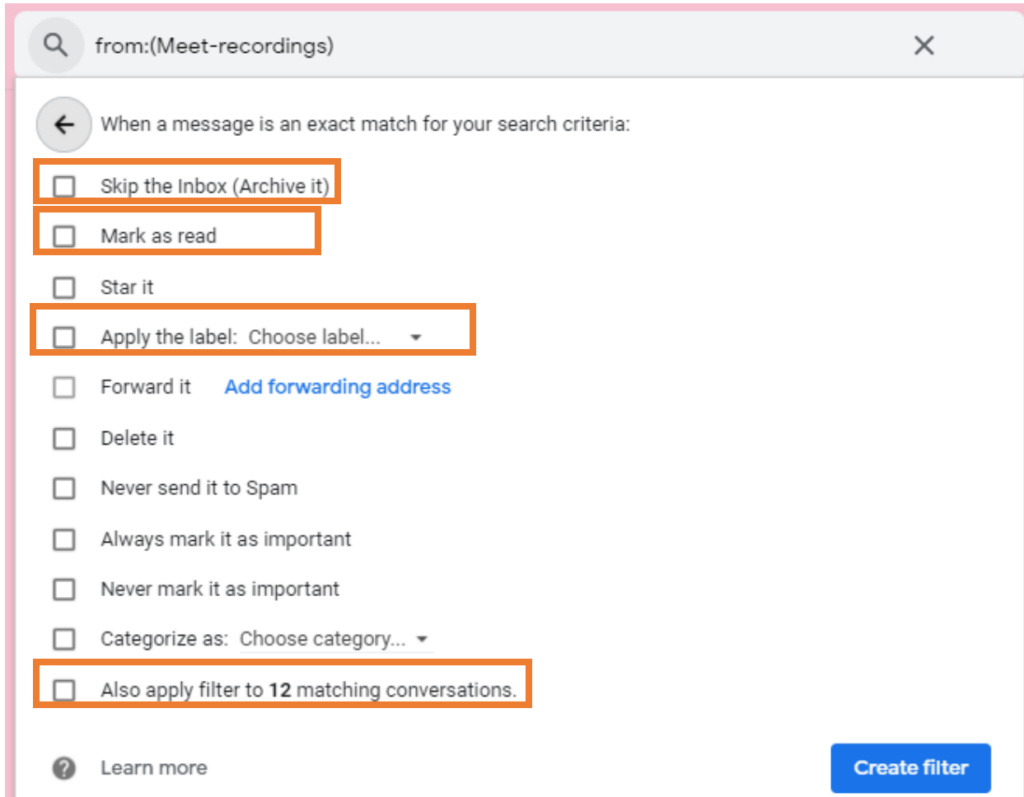Screen dimensions: 1024x797
Task: Check the Categorize as option
Action: tap(64, 639)
